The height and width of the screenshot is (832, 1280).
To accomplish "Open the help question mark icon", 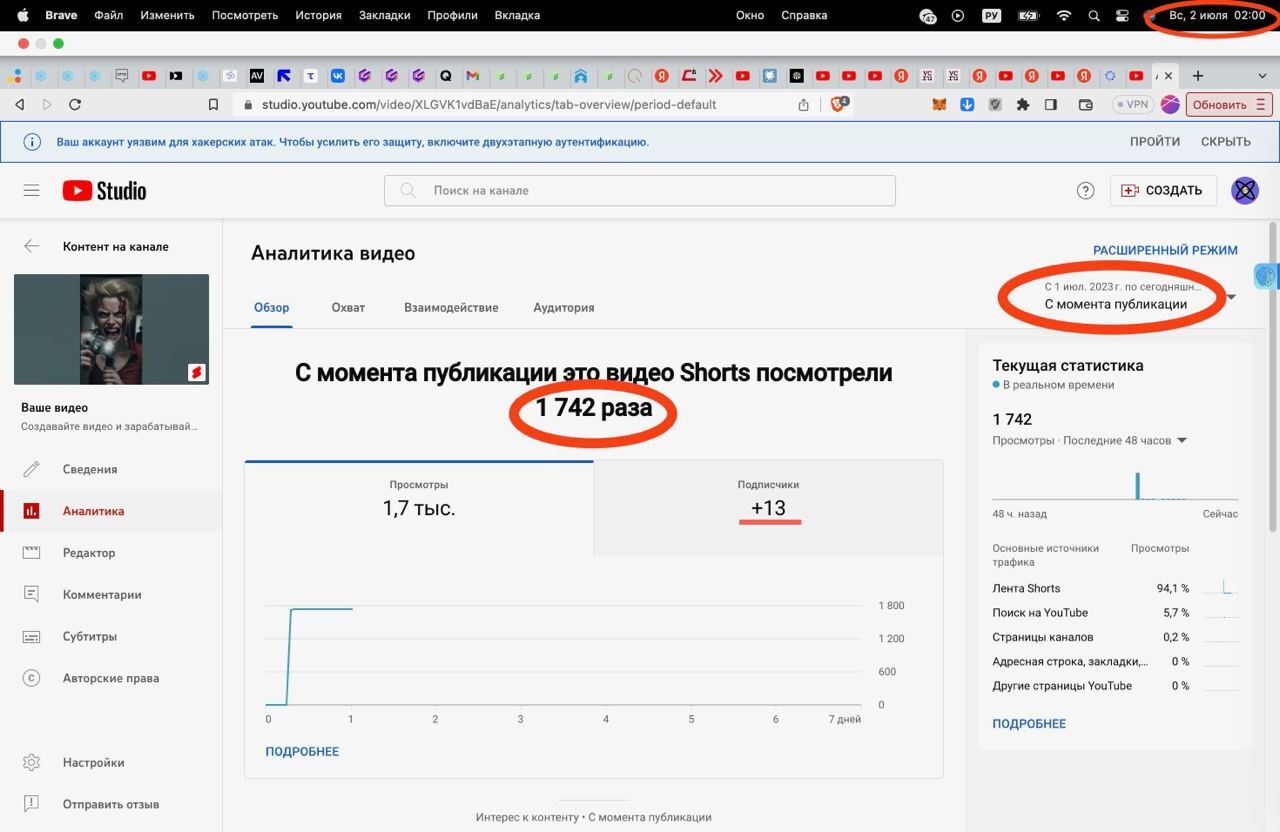I will pyautogui.click(x=1085, y=190).
